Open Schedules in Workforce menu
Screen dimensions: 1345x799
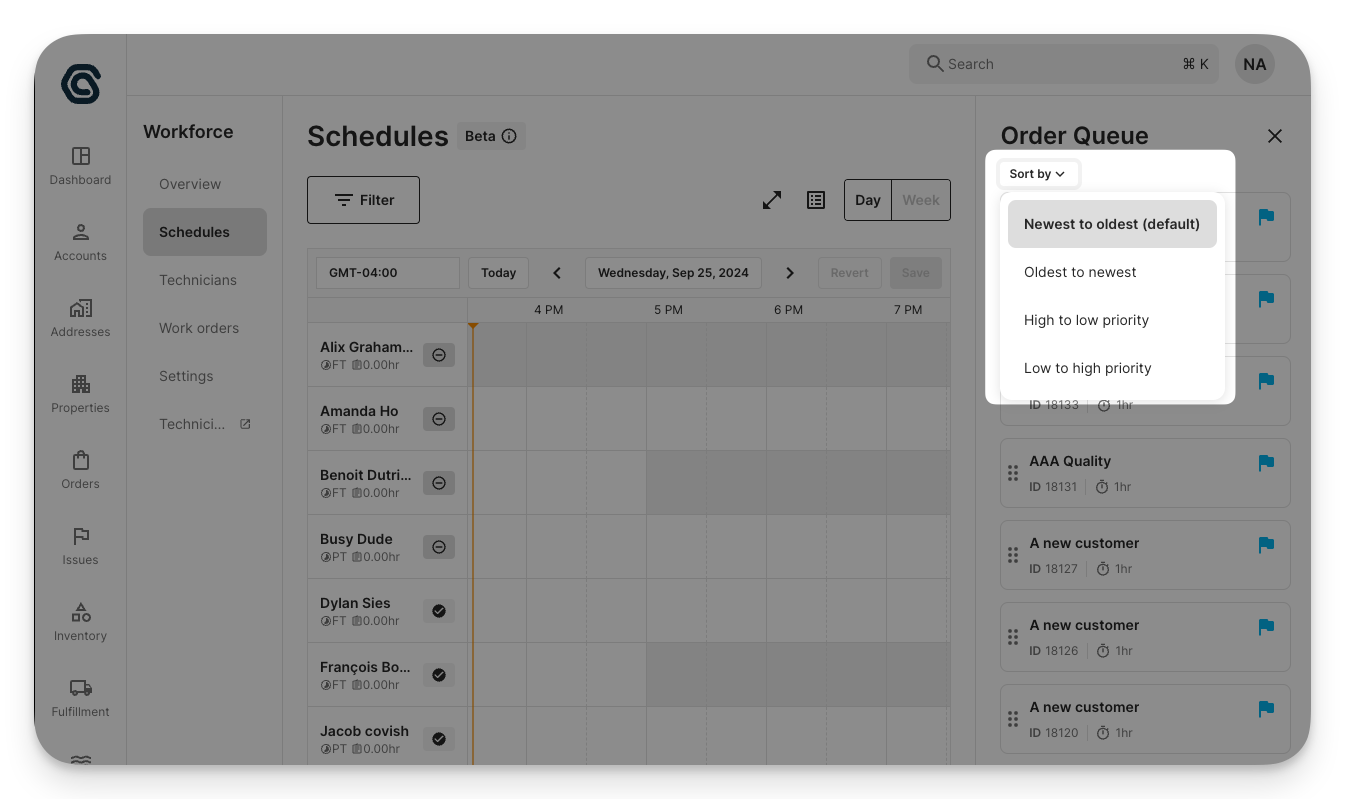pyautogui.click(x=205, y=232)
